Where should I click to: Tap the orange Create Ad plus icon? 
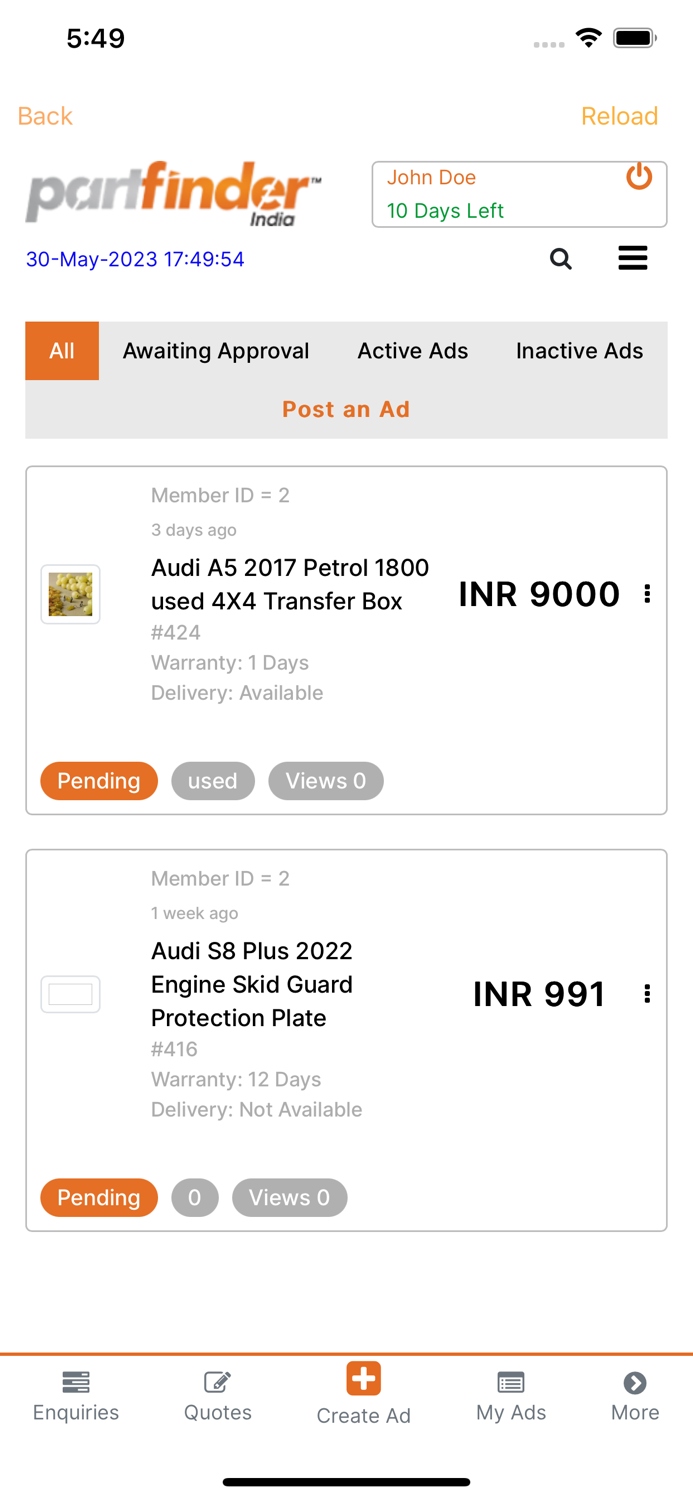click(363, 1376)
